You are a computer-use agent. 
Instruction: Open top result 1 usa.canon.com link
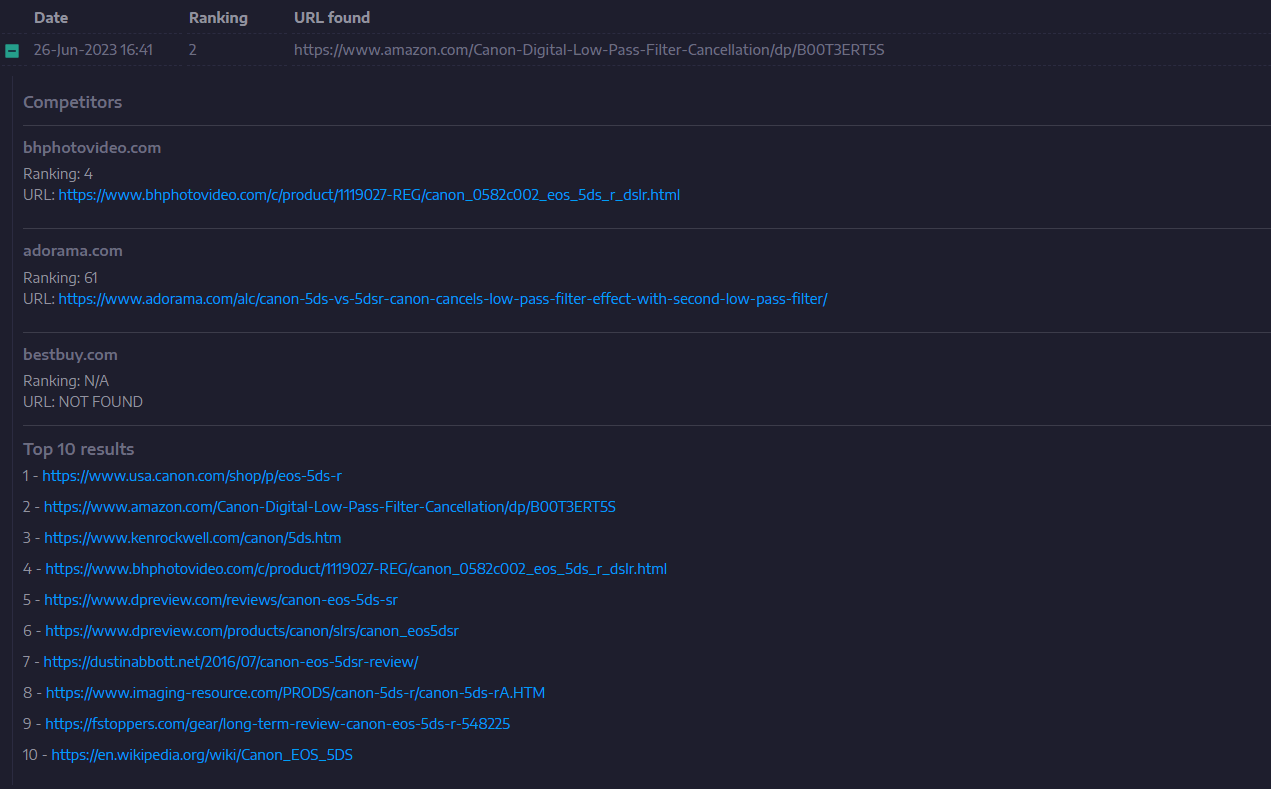(192, 476)
